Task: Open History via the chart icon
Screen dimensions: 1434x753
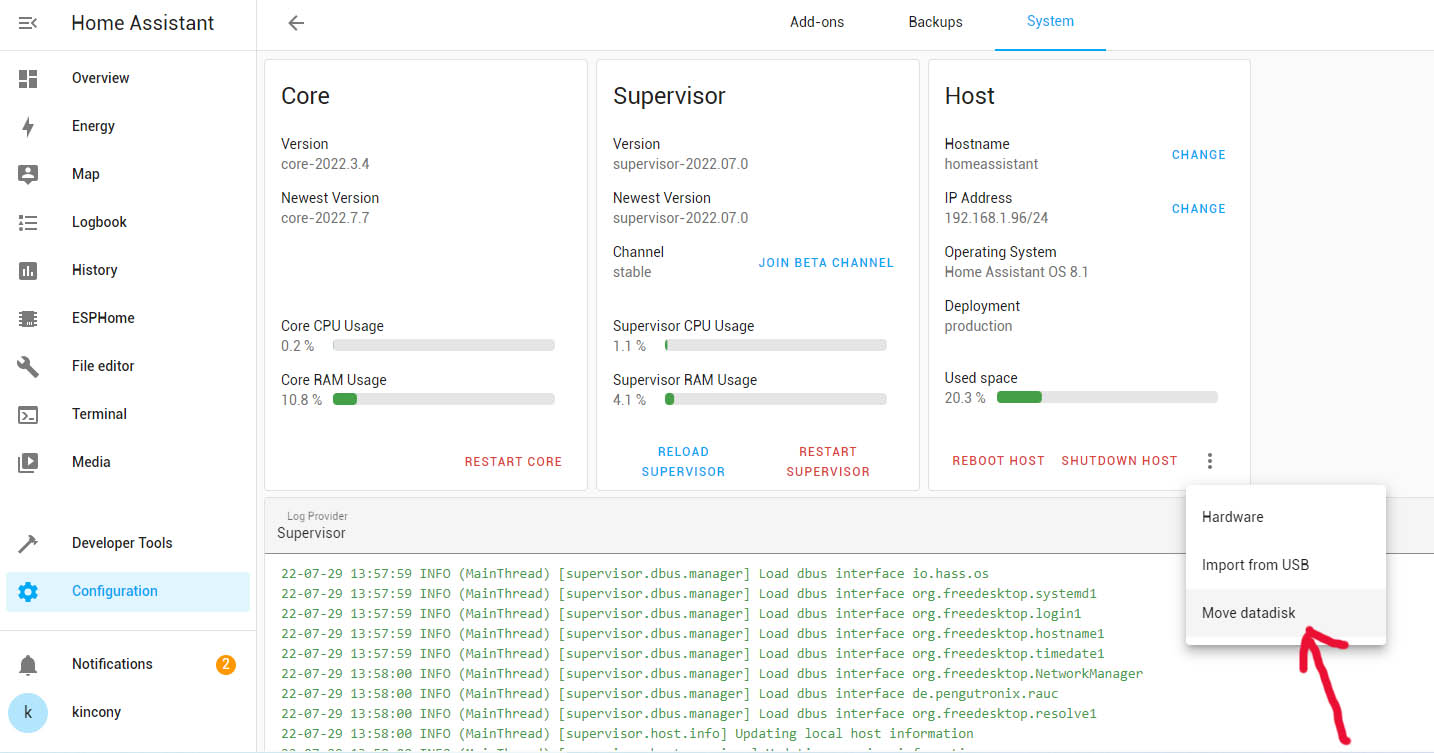Action: tap(28, 270)
